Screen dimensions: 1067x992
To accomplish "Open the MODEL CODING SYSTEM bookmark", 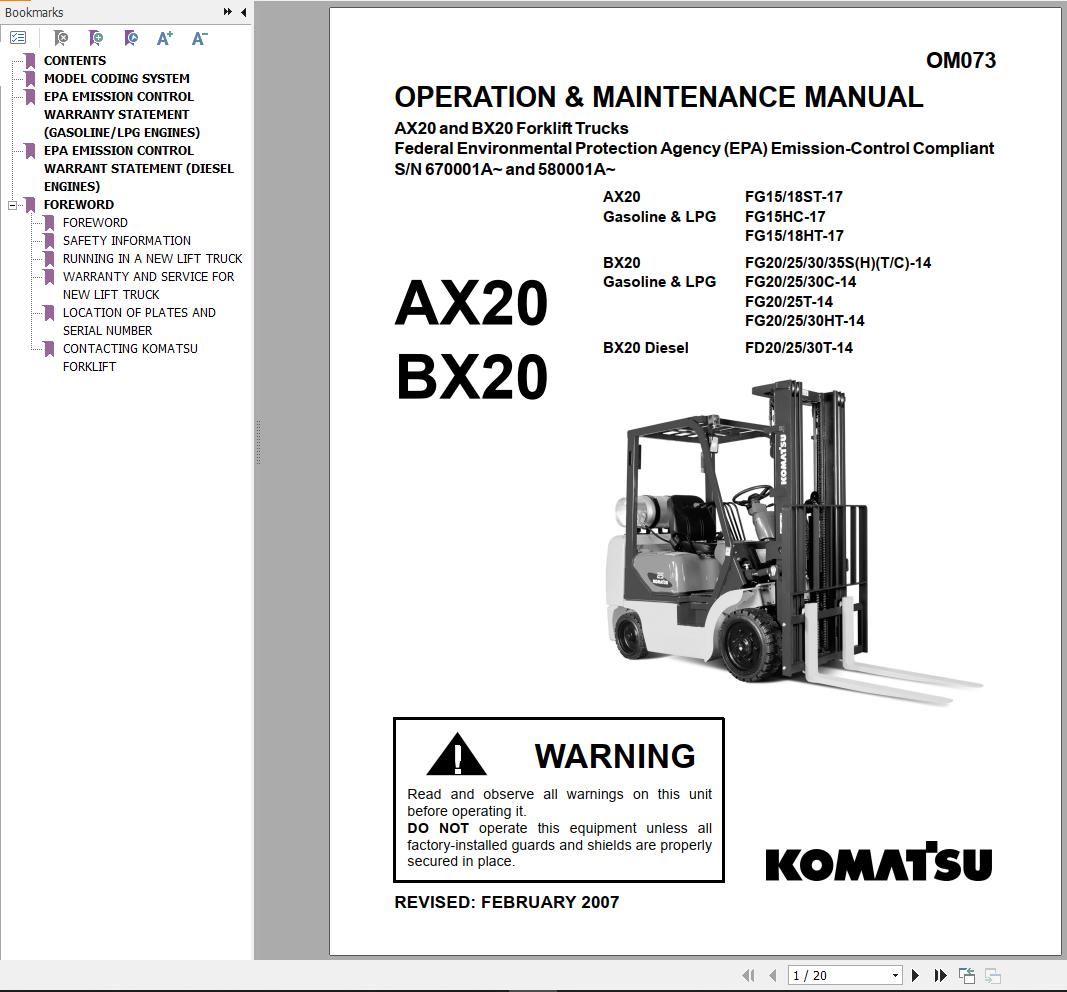I will click(x=116, y=78).
